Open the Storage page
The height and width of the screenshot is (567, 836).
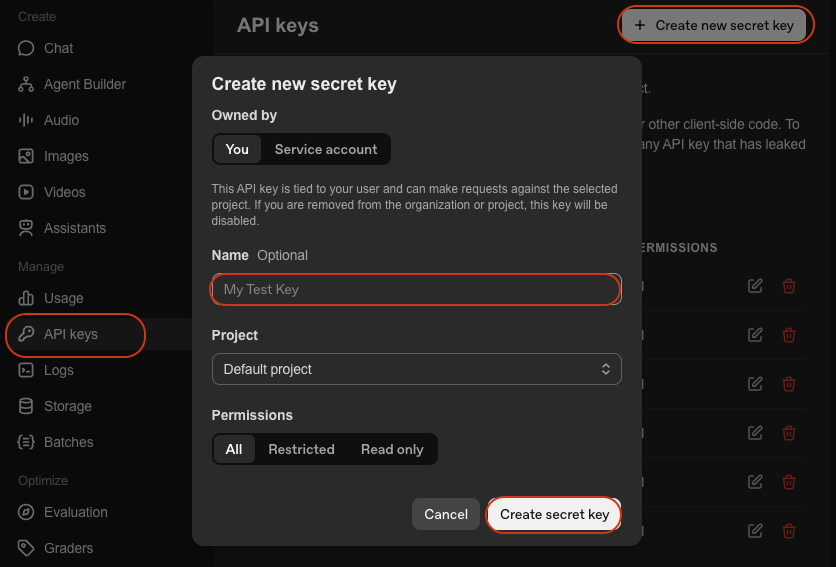coord(55,406)
